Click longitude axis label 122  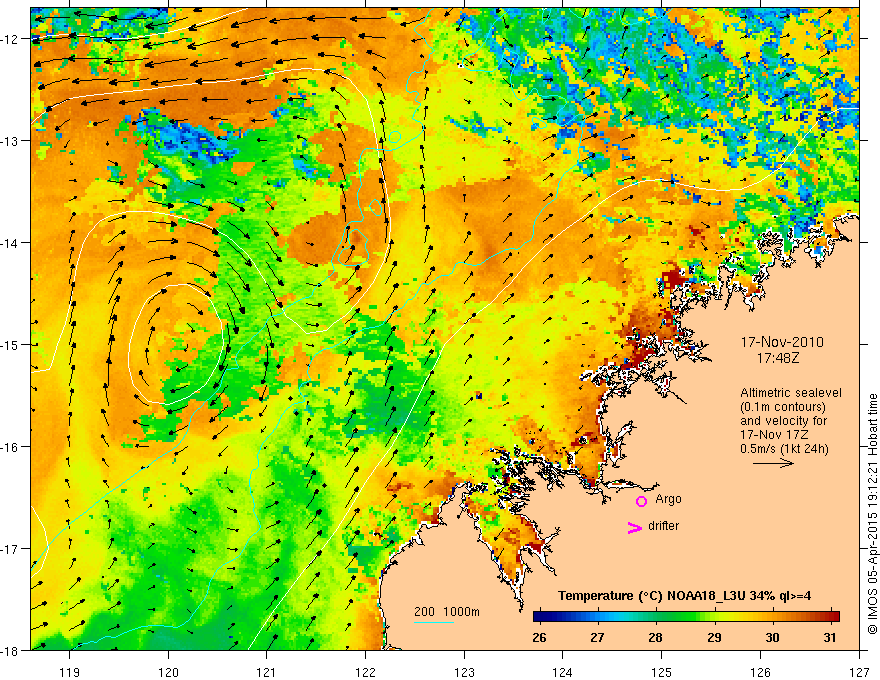[x=365, y=672]
